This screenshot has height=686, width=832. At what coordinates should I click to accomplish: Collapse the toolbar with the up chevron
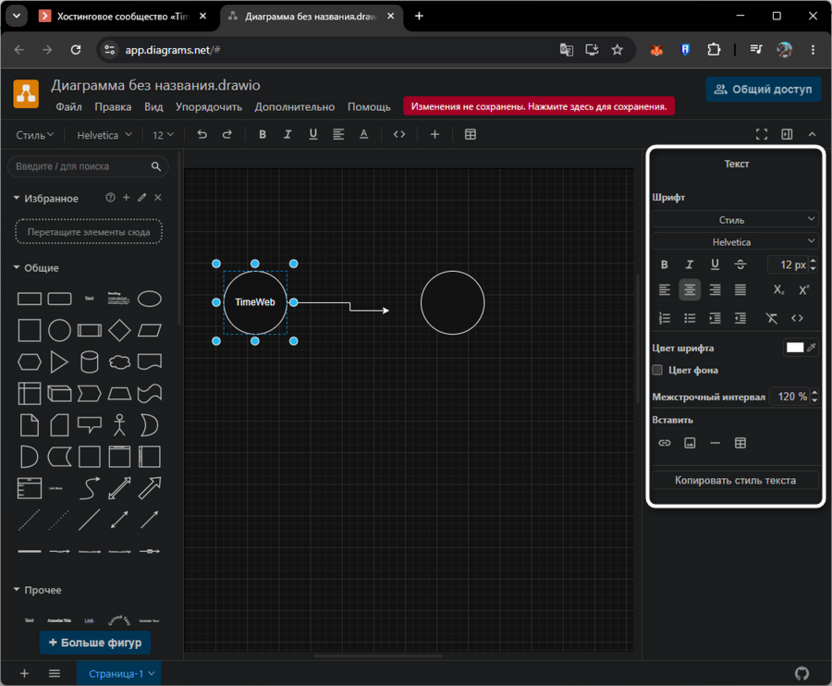pyautogui.click(x=812, y=135)
